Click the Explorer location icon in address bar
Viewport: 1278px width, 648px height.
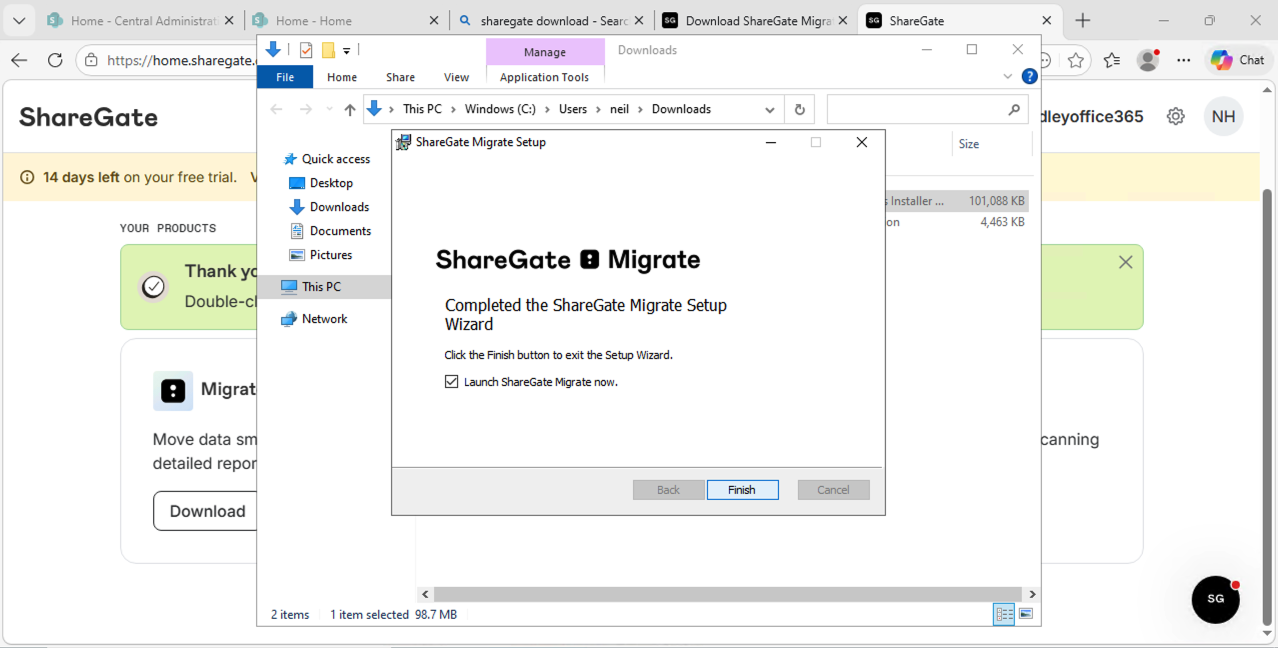pyautogui.click(x=374, y=108)
